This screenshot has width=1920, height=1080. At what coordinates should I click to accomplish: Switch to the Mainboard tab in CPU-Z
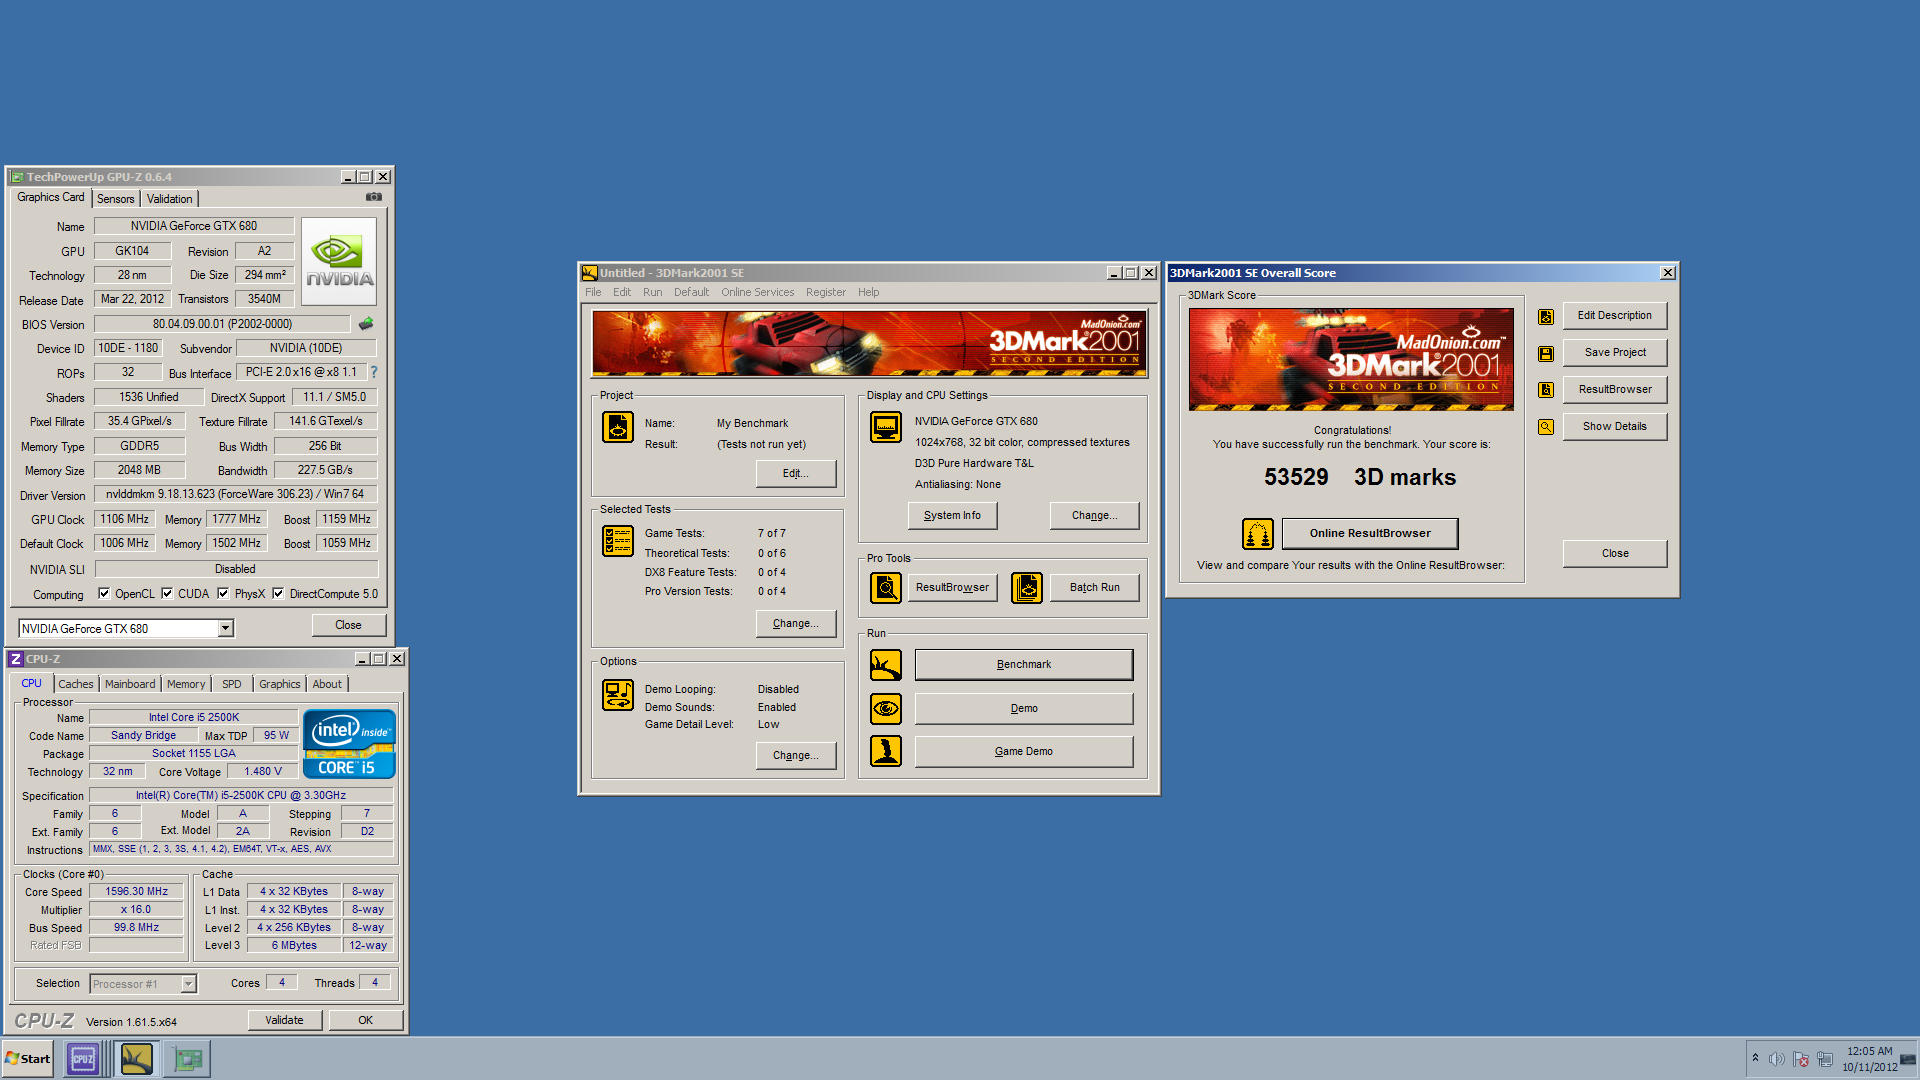130,684
